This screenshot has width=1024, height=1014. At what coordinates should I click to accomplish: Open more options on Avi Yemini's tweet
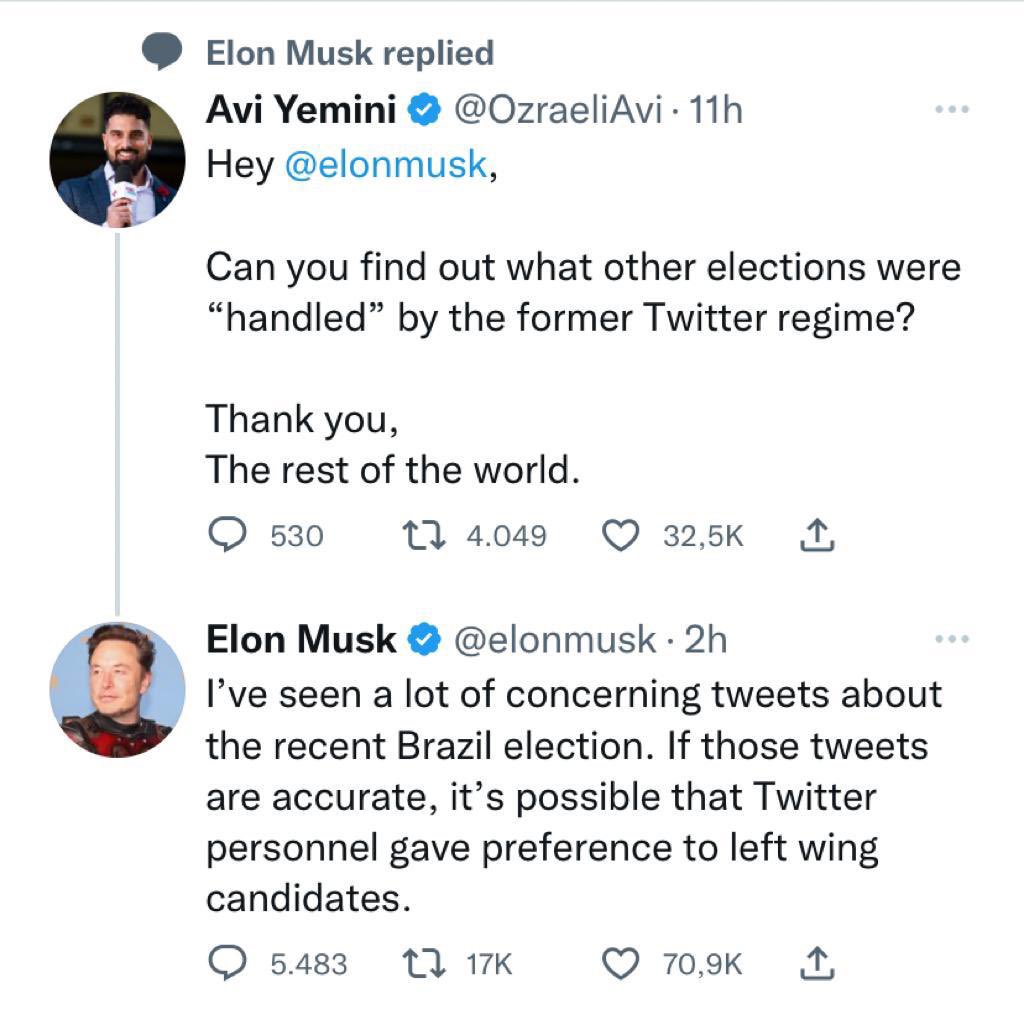951,110
